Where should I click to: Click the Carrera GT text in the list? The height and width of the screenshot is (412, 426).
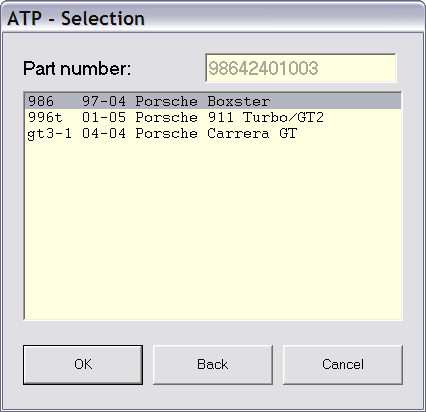252,133
